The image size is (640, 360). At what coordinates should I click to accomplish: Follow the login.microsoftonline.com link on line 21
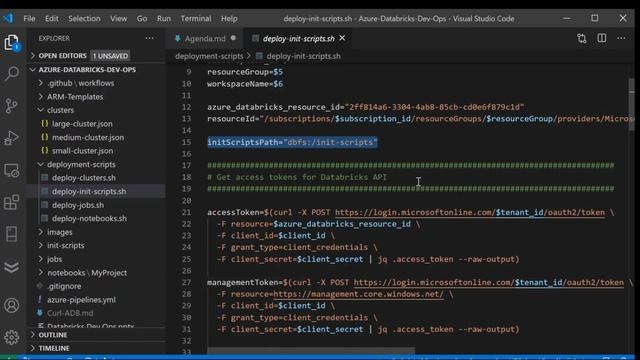point(470,212)
